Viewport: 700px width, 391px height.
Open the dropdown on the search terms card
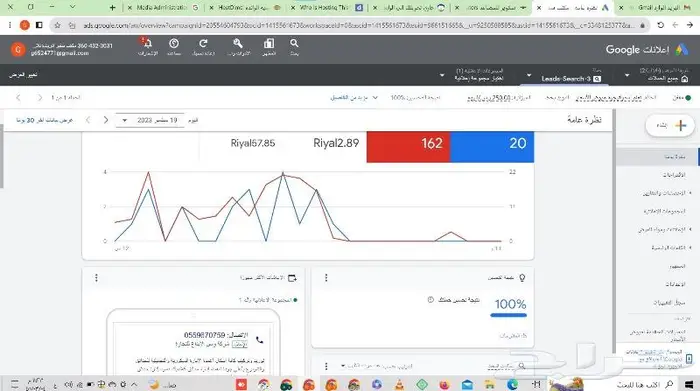343,366
